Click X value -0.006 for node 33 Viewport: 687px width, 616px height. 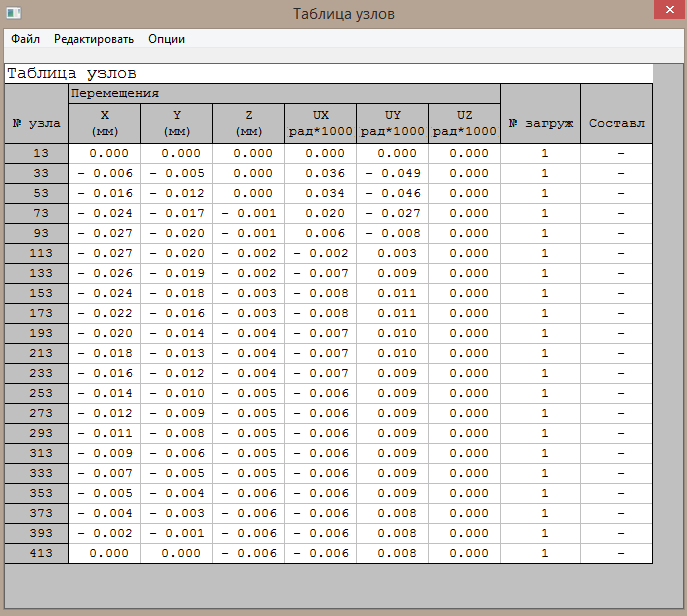(105, 173)
